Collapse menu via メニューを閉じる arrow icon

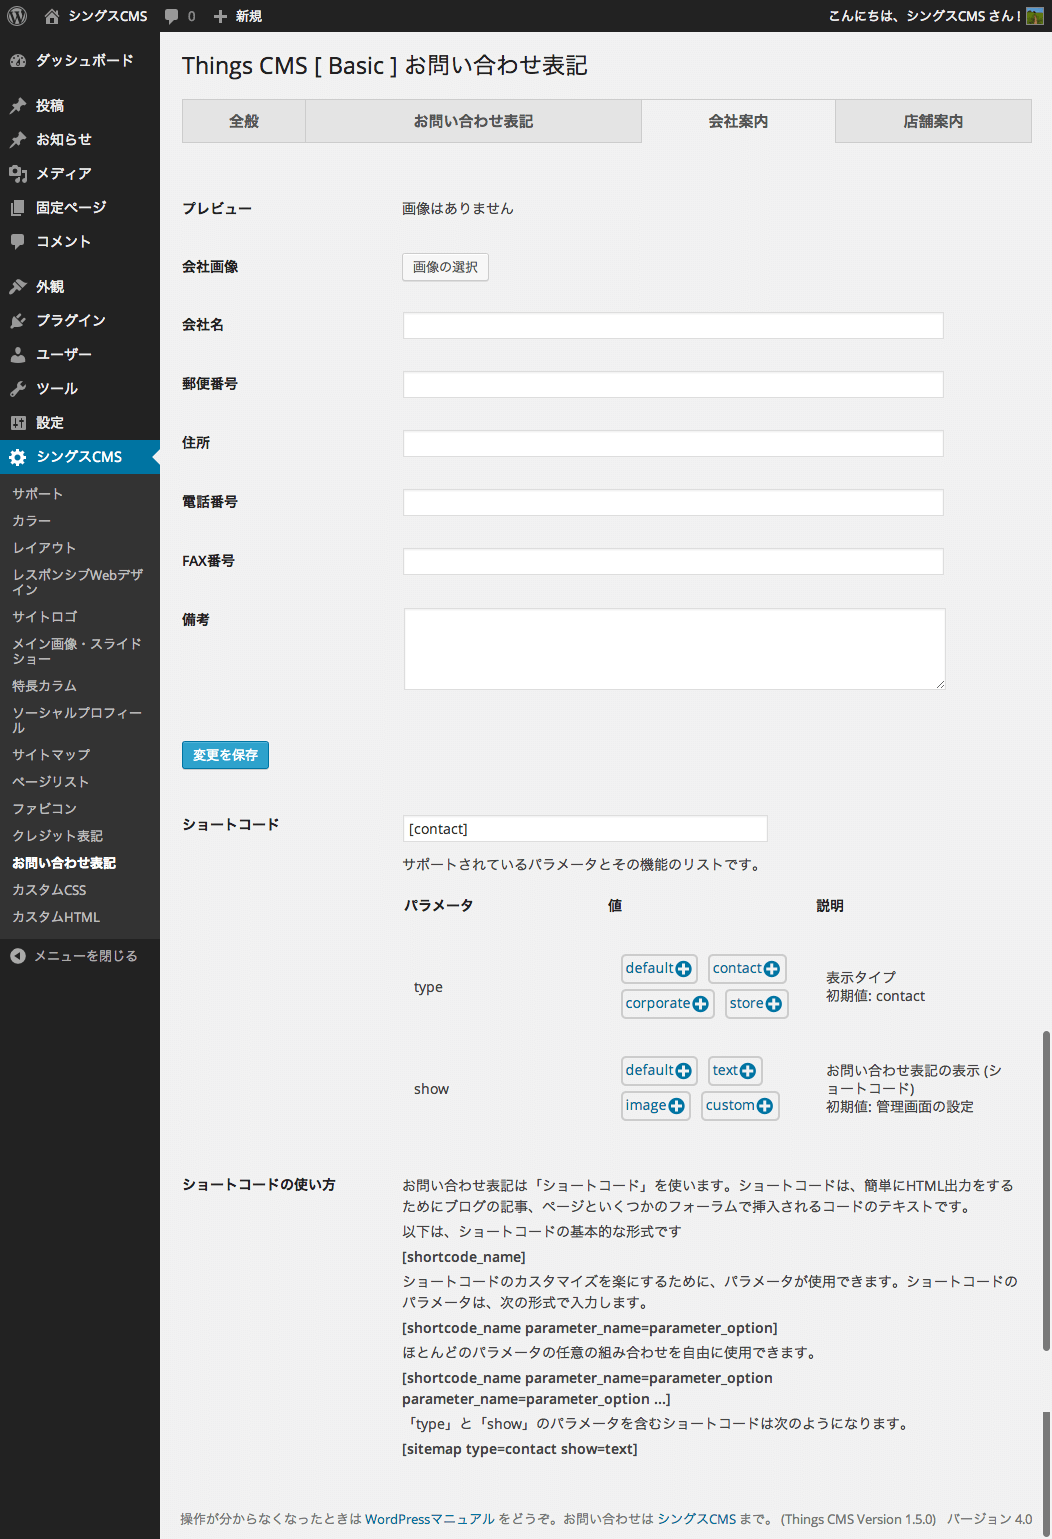(x=18, y=956)
